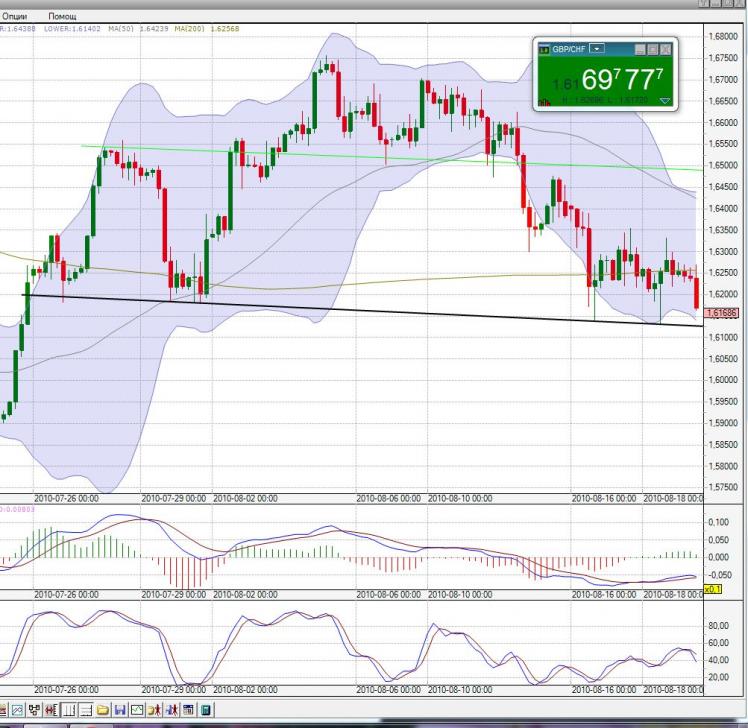Click the middle window button of GBP/CHF widget
This screenshot has width=748, height=728.
(x=653, y=49)
